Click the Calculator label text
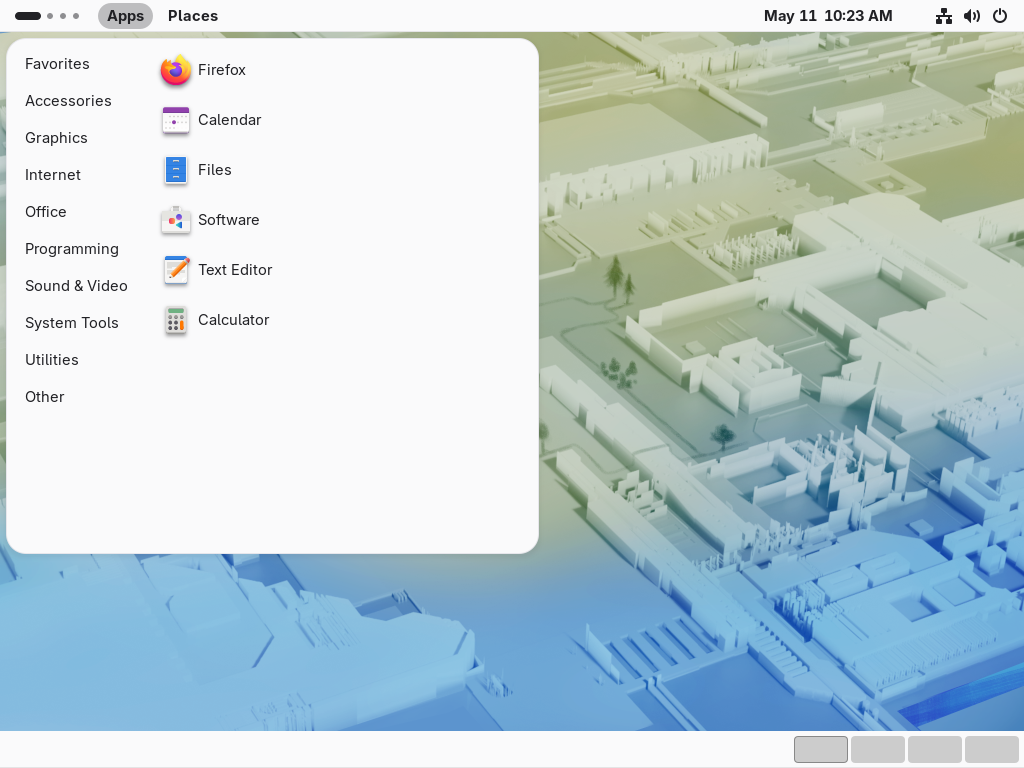The width and height of the screenshot is (1024, 768). (234, 320)
